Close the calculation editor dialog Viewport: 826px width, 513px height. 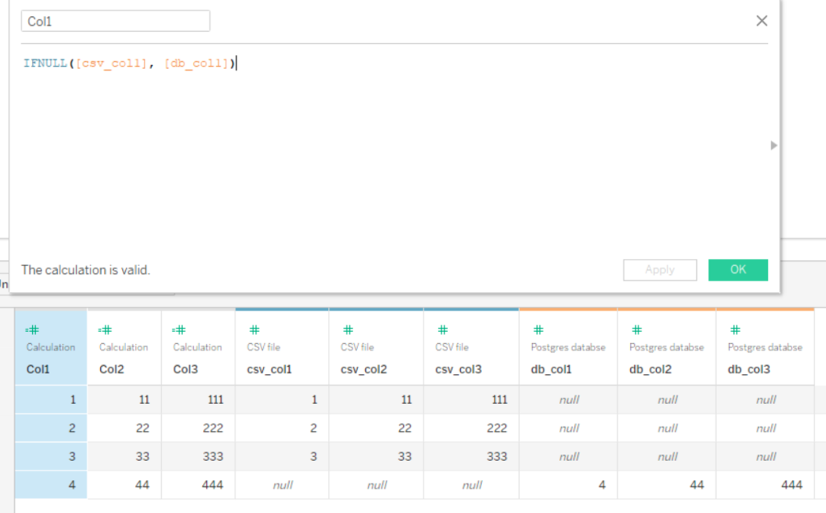coord(762,21)
